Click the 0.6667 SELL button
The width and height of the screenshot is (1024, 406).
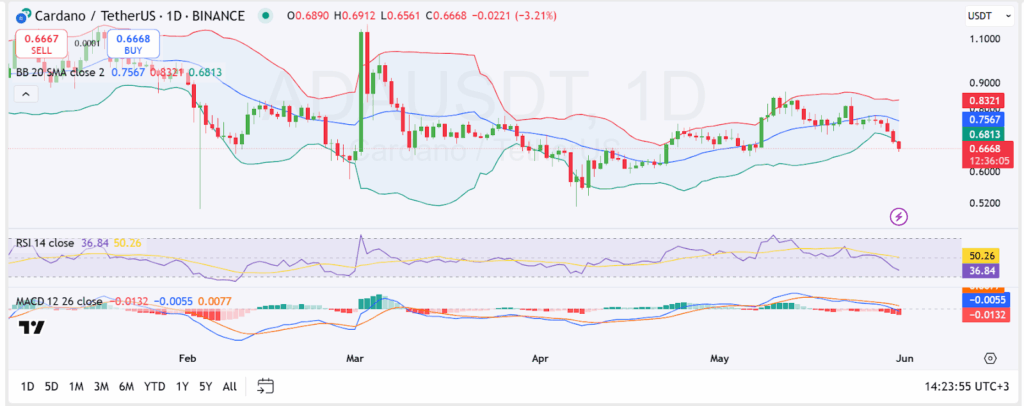coord(42,44)
